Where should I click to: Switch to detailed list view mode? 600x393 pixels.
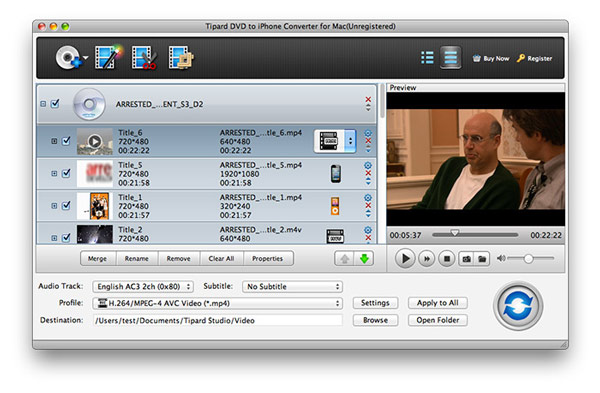click(x=450, y=58)
